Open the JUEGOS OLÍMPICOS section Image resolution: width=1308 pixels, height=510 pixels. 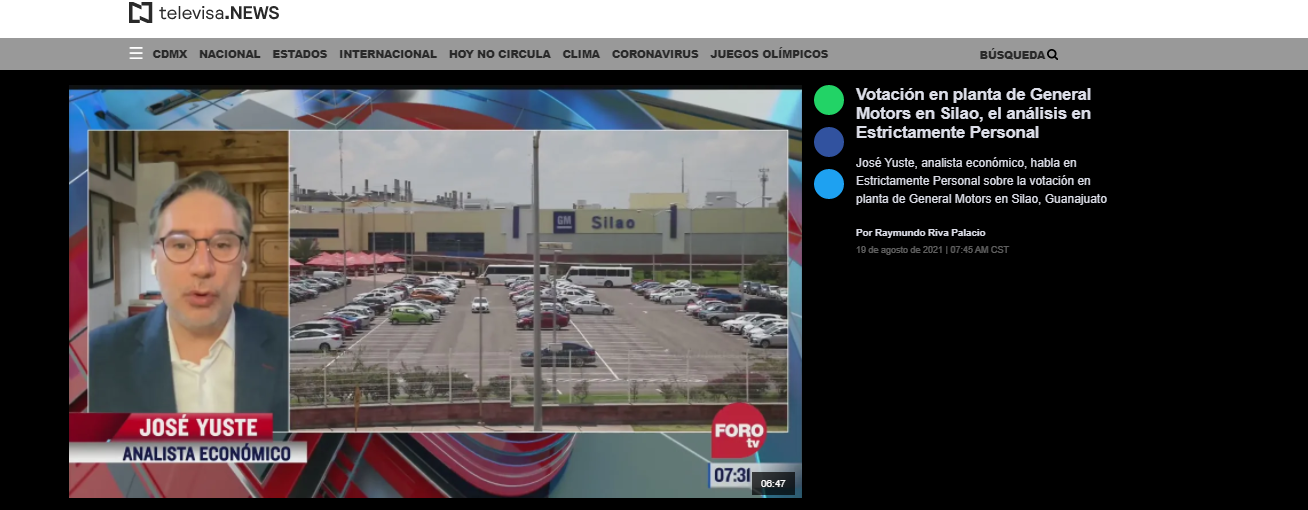769,54
